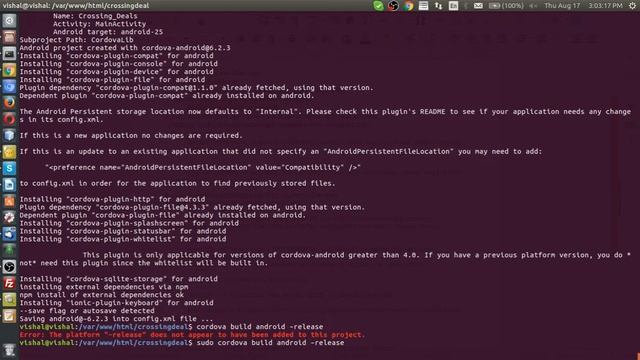The width and height of the screenshot is (640, 360).
Task: Open the tray list indicator menu
Action: coord(423,6)
